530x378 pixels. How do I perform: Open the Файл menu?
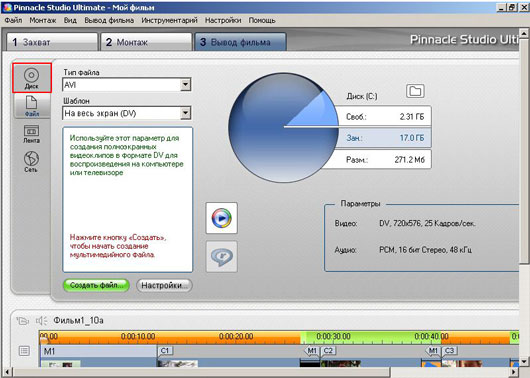point(13,20)
